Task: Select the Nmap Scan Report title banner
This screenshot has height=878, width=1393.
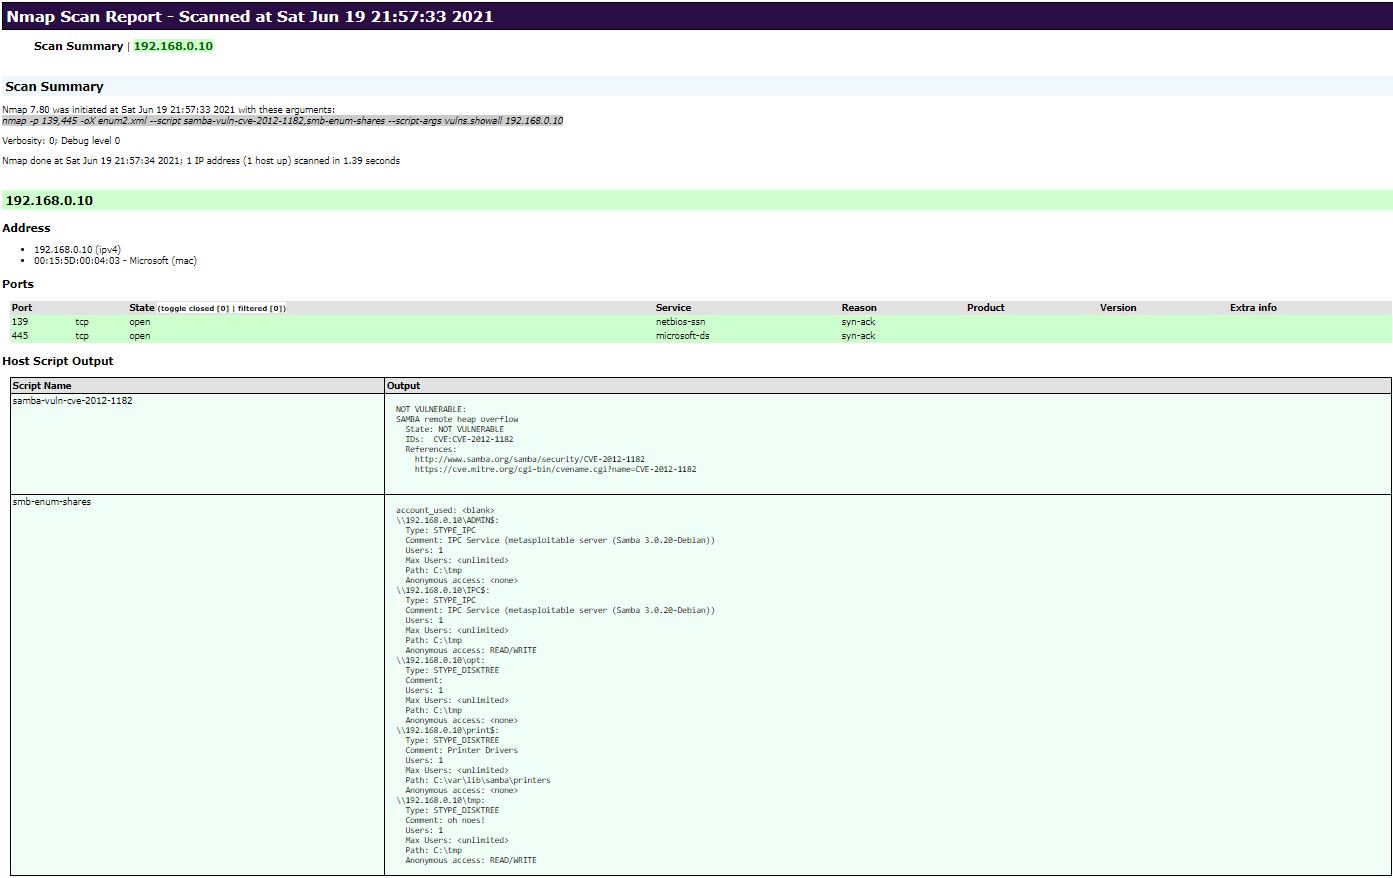Action: (x=696, y=16)
